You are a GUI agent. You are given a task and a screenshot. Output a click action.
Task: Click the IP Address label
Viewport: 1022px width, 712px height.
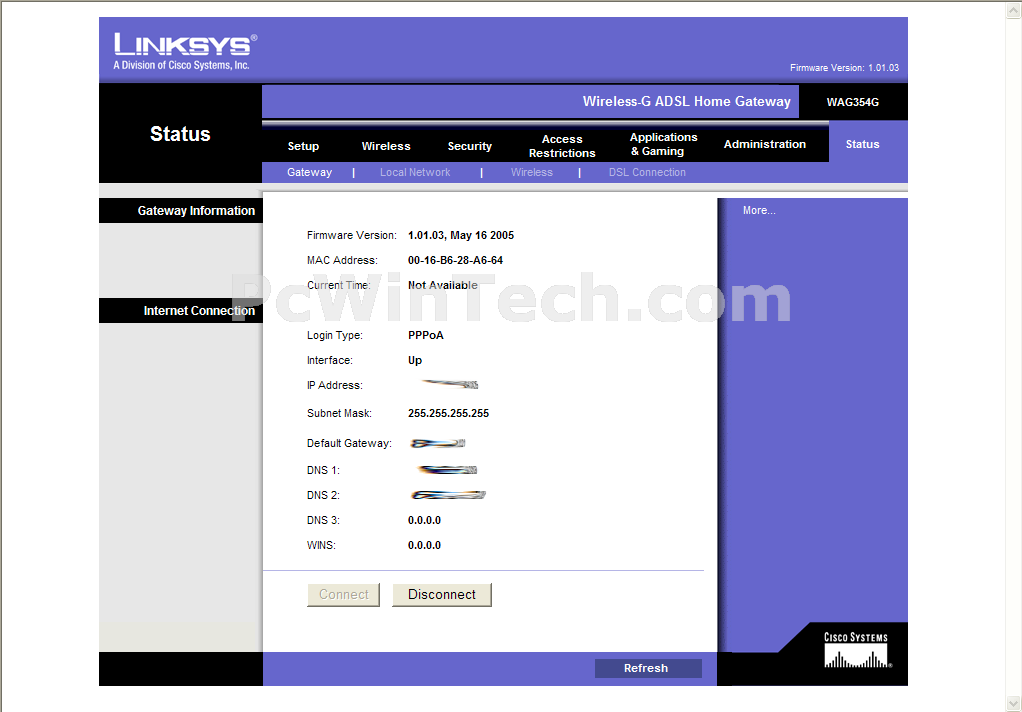[335, 385]
